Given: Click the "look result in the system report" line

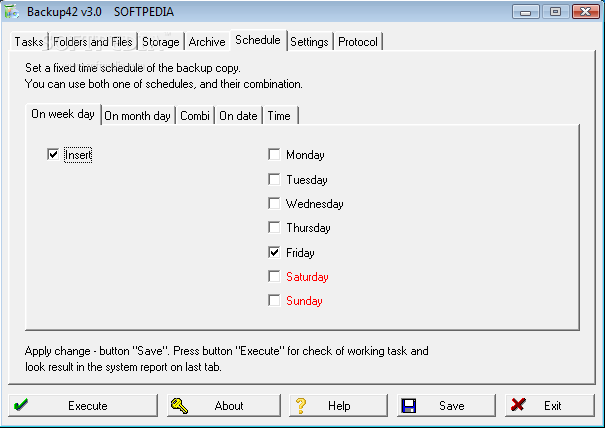Looking at the screenshot, I should (123, 367).
